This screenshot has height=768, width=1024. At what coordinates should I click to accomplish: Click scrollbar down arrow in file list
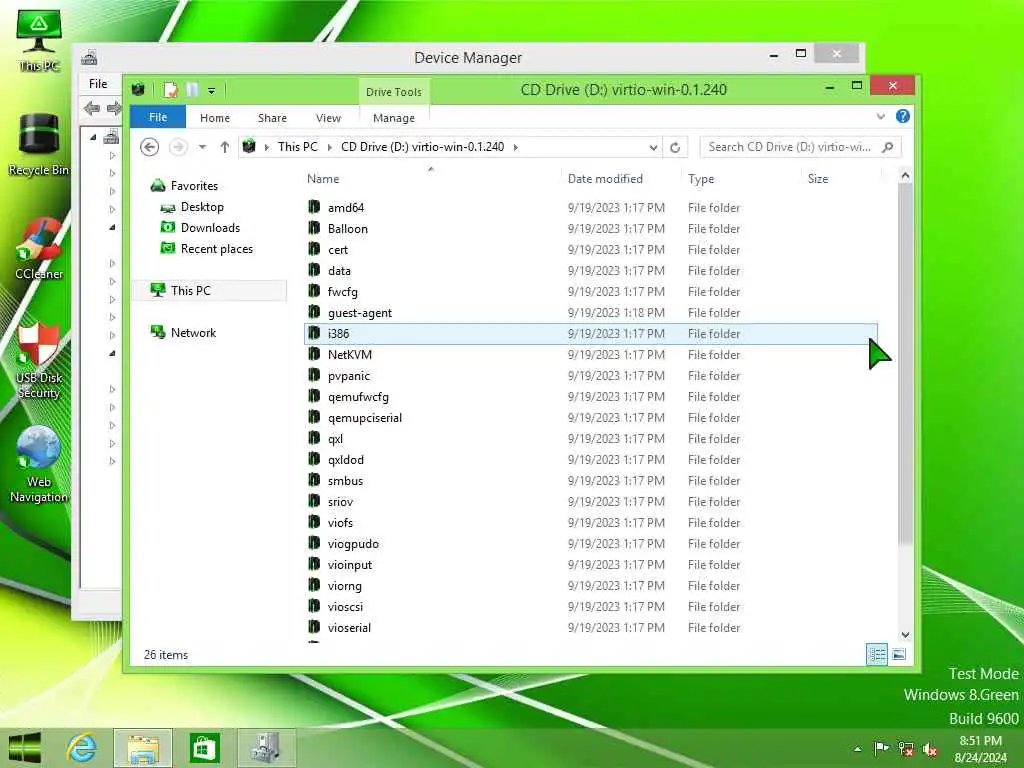(x=904, y=634)
